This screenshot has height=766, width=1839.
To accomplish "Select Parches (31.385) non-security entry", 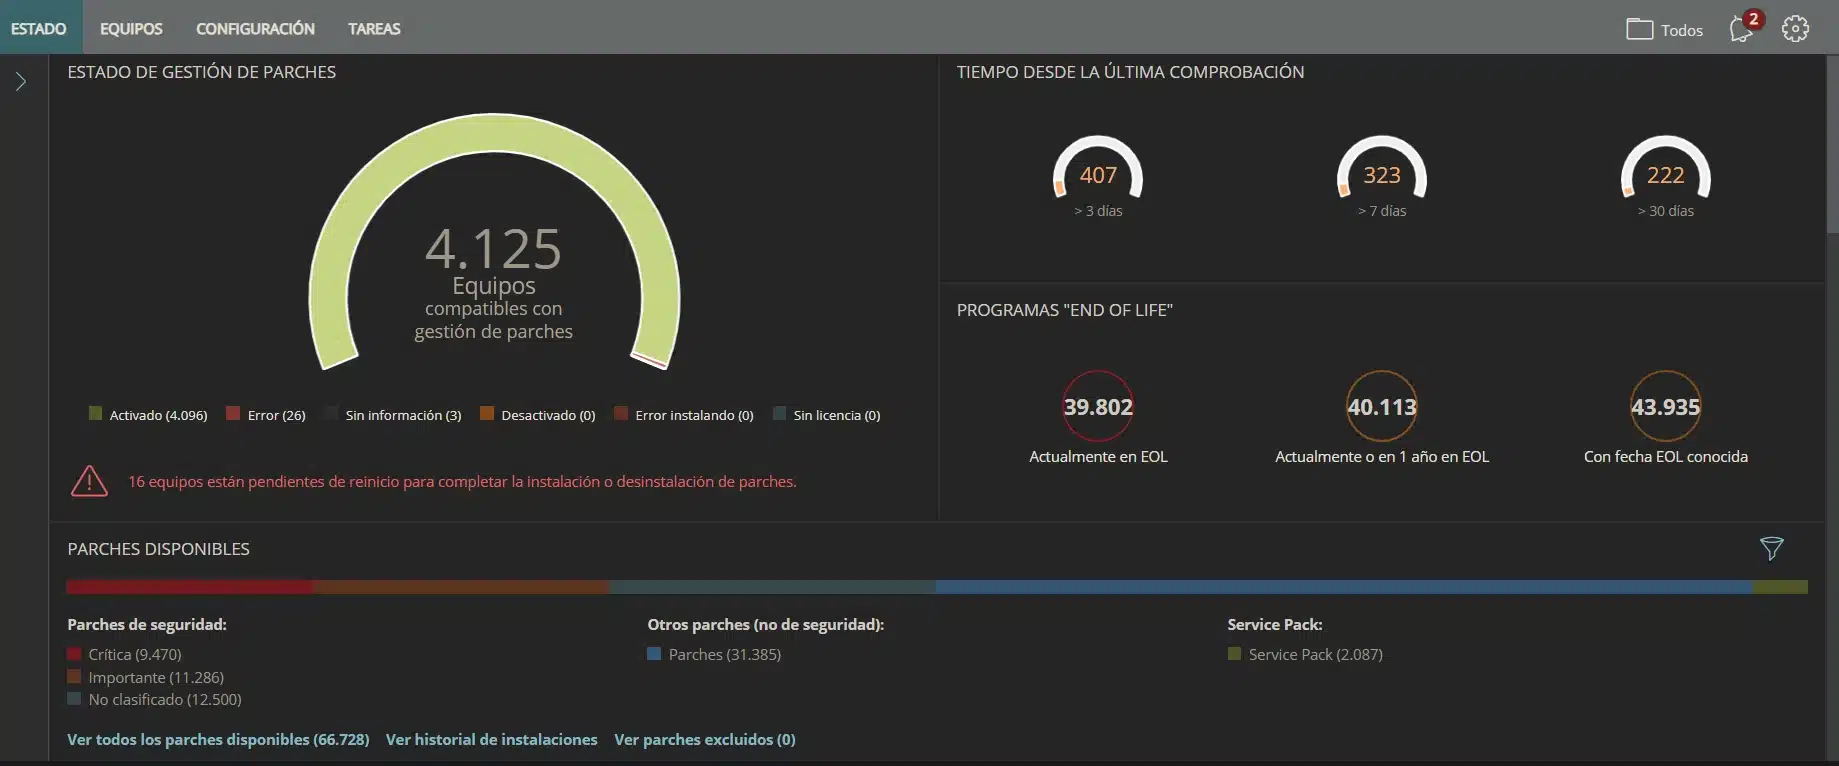I will pyautogui.click(x=714, y=654).
